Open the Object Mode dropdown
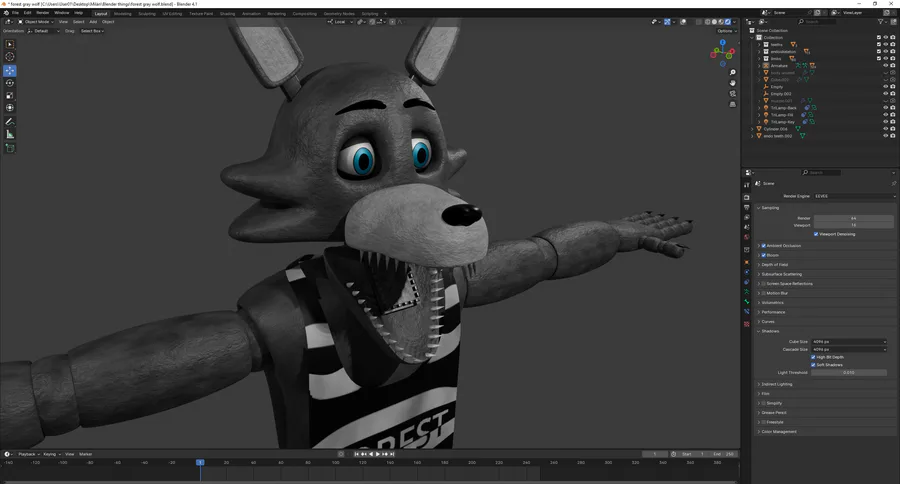Image resolution: width=900 pixels, height=484 pixels. pyautogui.click(x=36, y=22)
